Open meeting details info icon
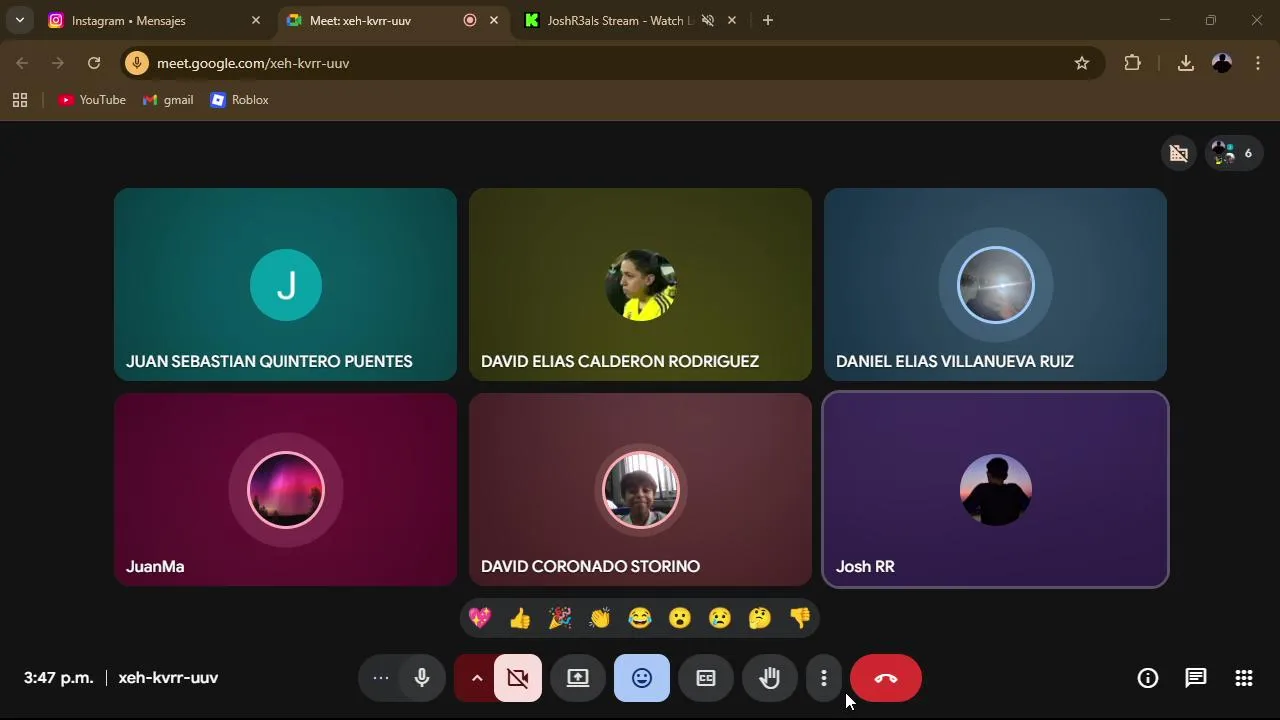 [x=1148, y=678]
